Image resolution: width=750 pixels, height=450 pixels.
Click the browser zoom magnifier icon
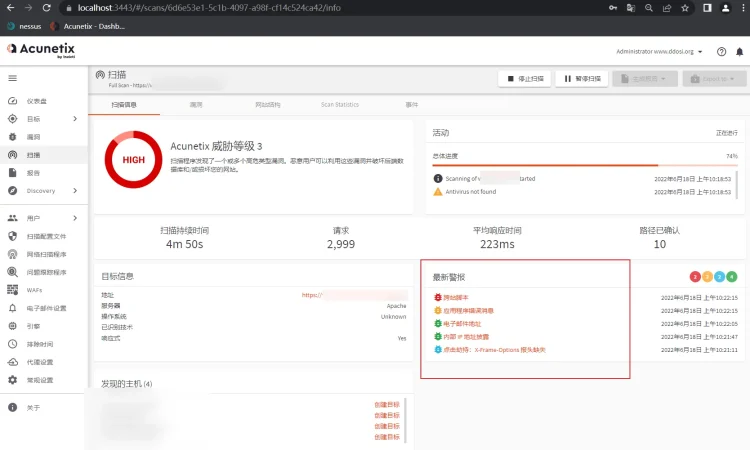649,8
